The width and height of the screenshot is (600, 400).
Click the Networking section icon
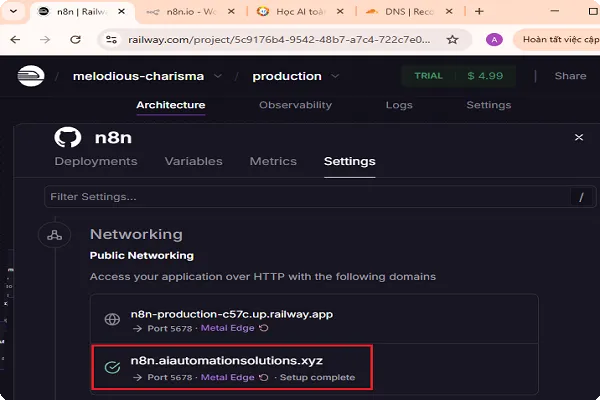pyautogui.click(x=54, y=235)
